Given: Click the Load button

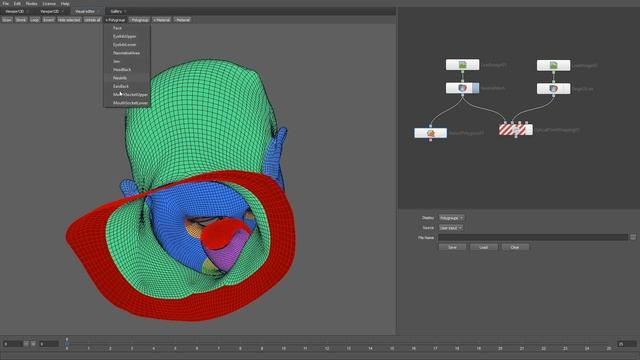Looking at the screenshot, I should coord(484,247).
